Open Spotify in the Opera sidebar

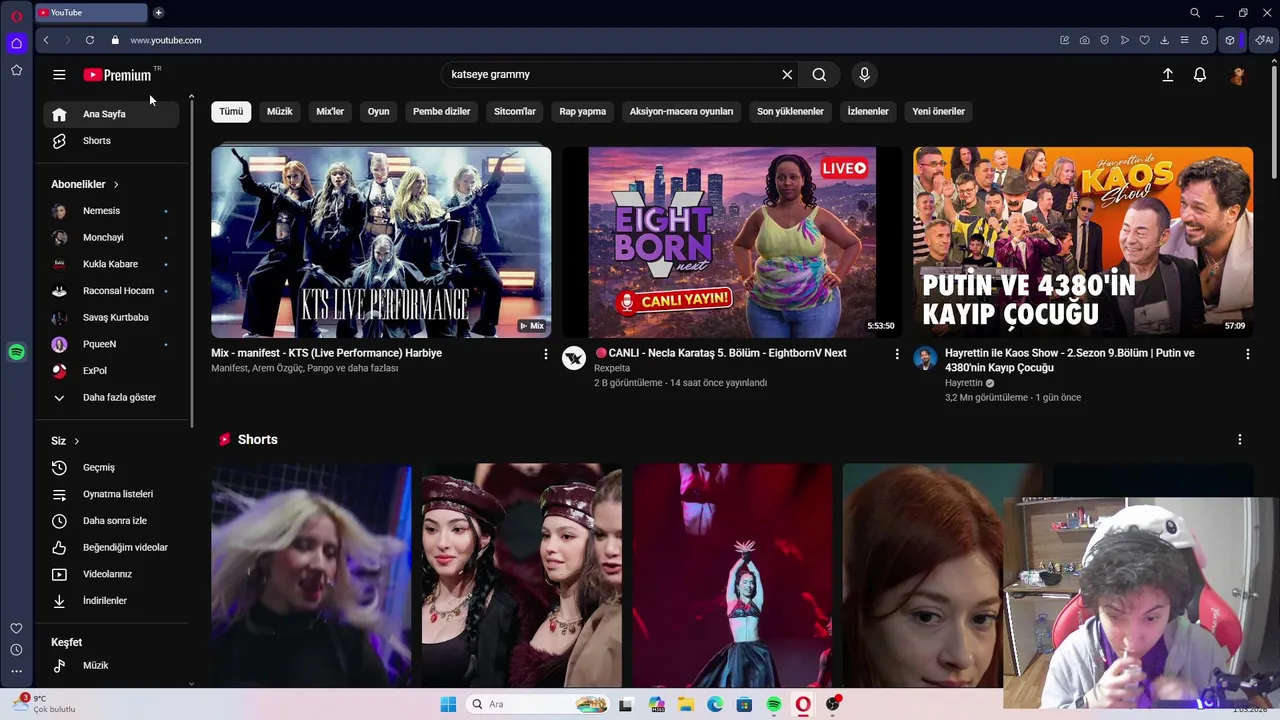16,352
